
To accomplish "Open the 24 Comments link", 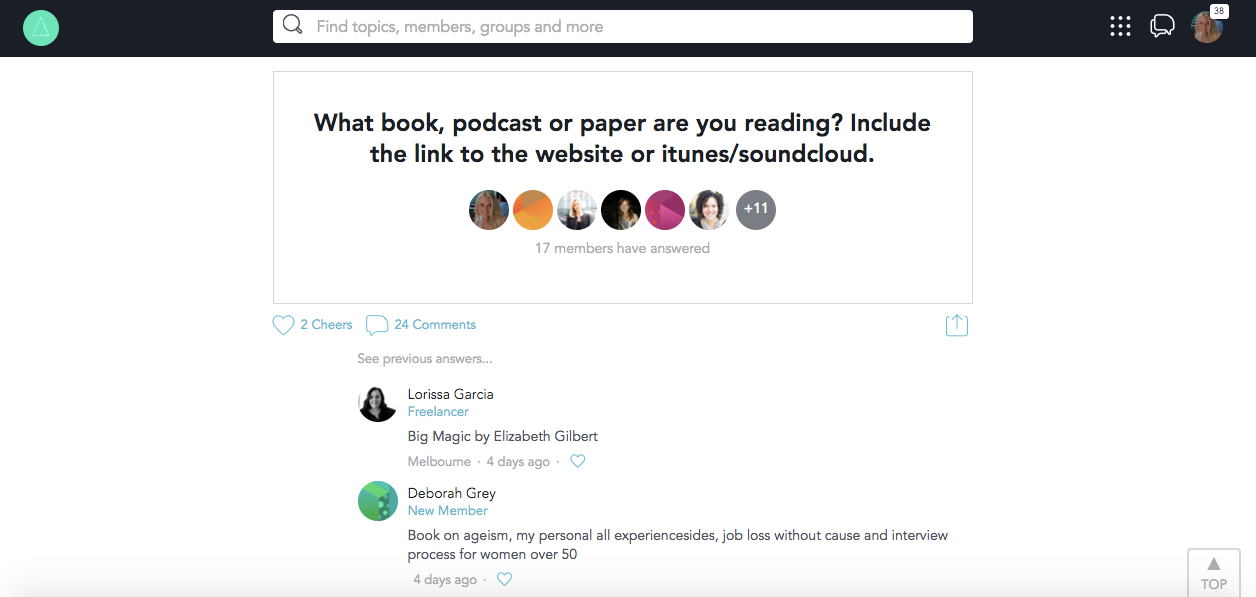I will tap(435, 324).
